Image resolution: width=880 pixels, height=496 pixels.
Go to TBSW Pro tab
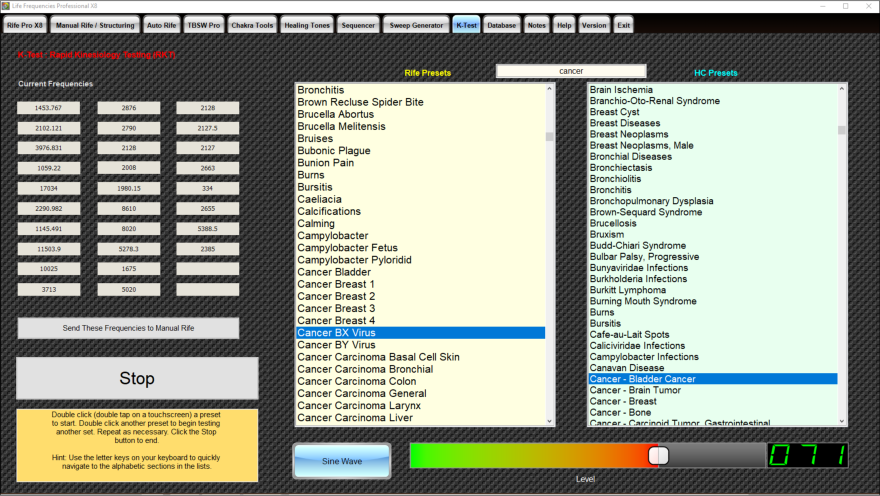point(204,25)
